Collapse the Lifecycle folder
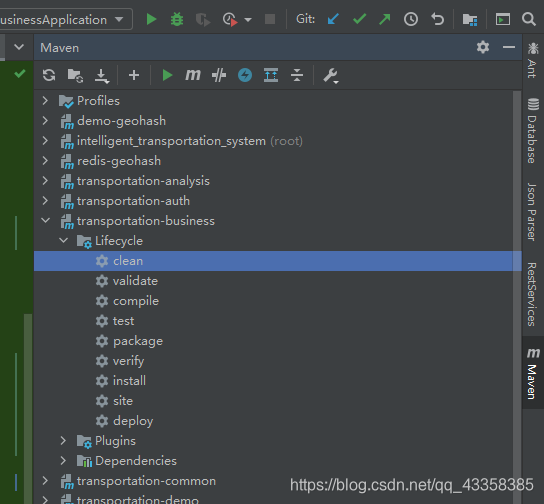 click(63, 240)
